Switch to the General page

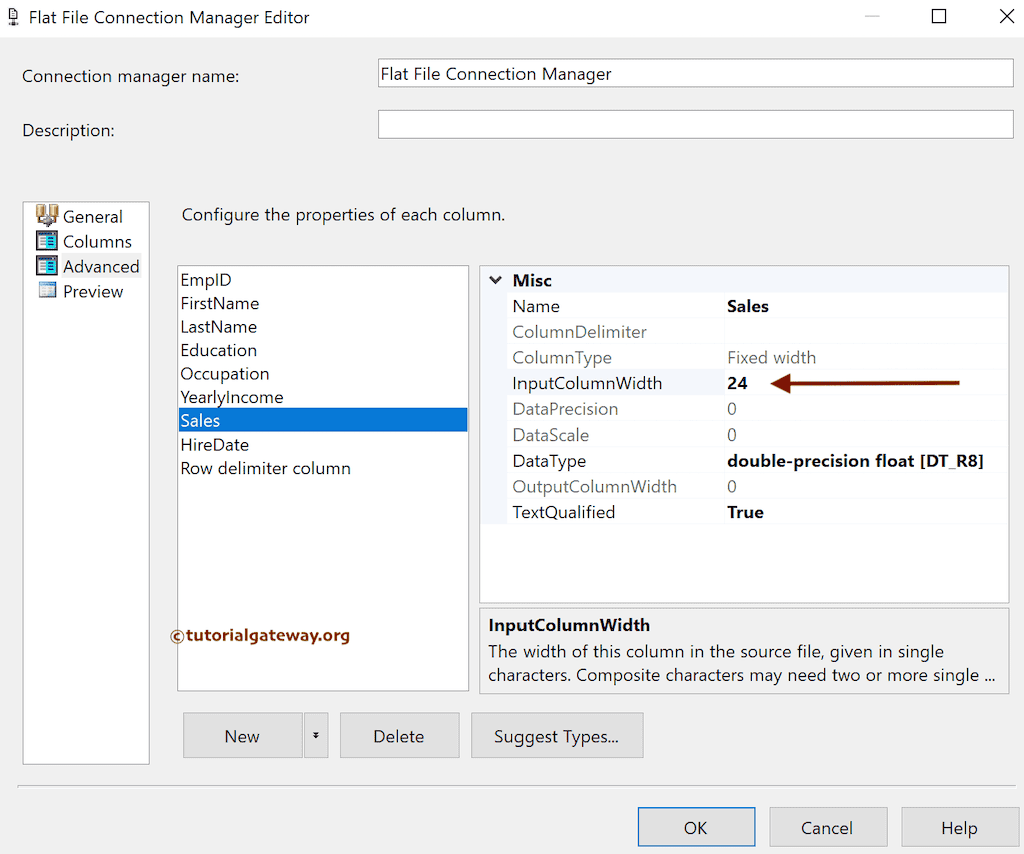click(x=93, y=216)
